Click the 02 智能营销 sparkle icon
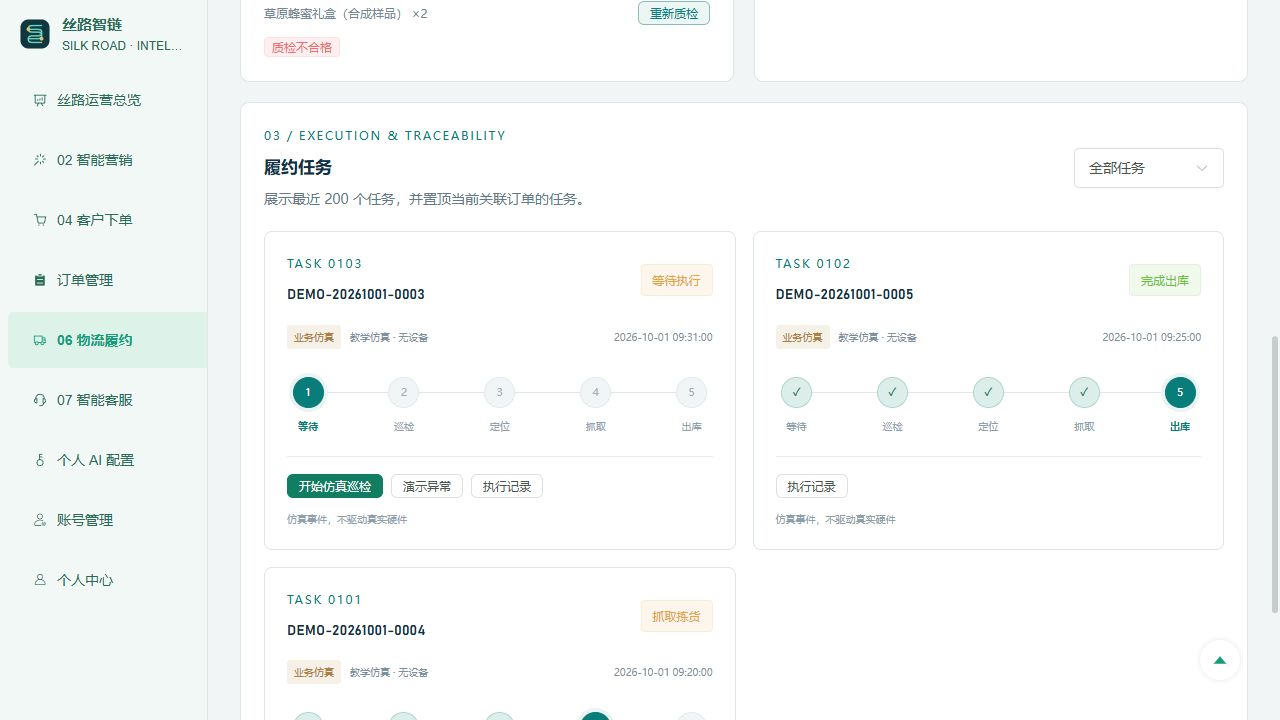The width and height of the screenshot is (1280, 720). click(40, 160)
